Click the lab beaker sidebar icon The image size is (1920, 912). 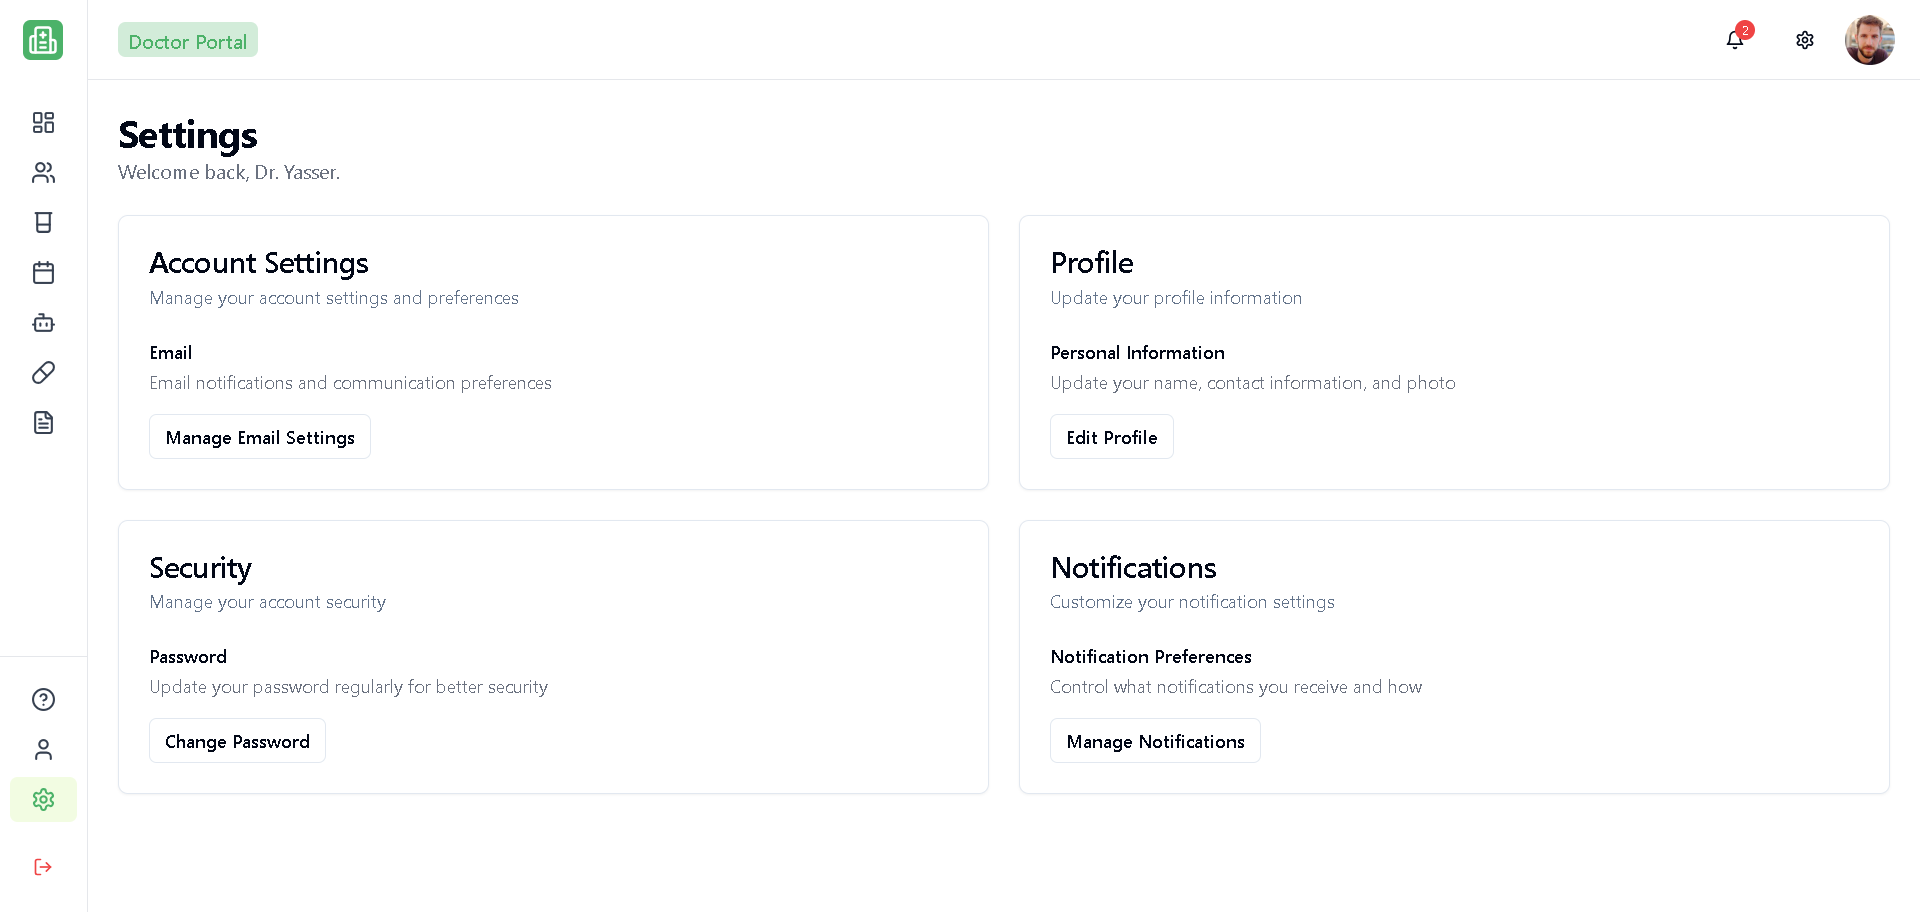click(43, 222)
